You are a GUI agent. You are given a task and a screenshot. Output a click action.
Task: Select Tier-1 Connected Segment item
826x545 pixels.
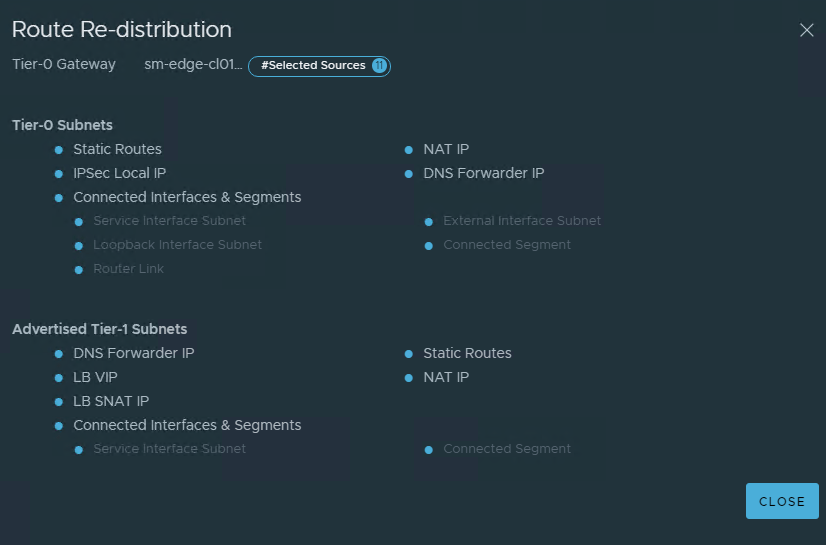point(507,449)
